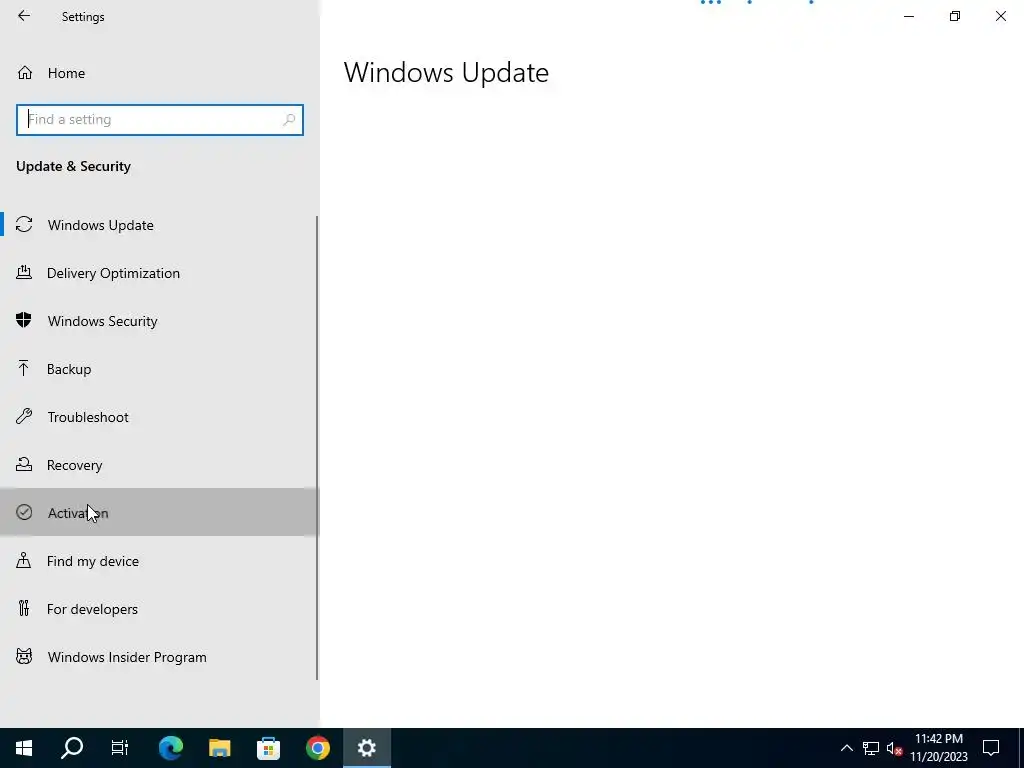Launch Google Chrome from taskbar
1024x768 pixels.
[318, 748]
